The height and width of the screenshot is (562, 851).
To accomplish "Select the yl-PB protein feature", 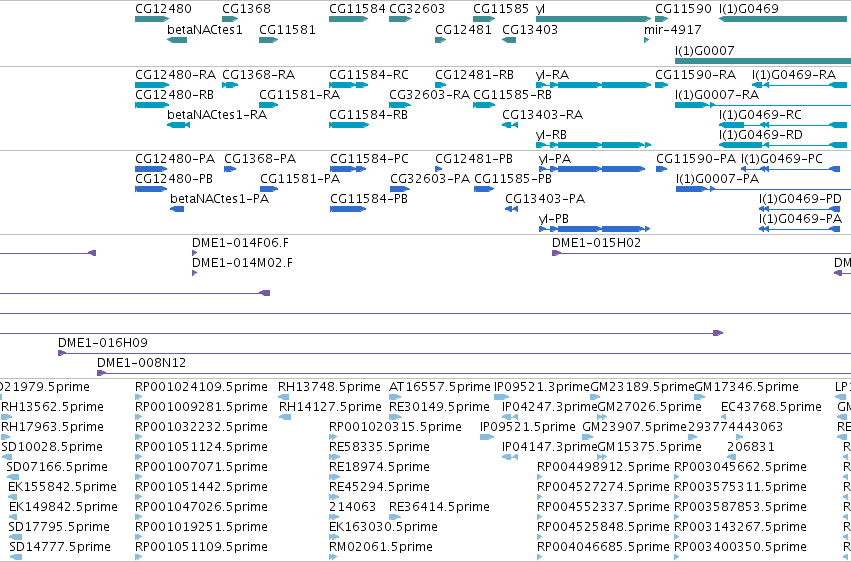I will [594, 229].
